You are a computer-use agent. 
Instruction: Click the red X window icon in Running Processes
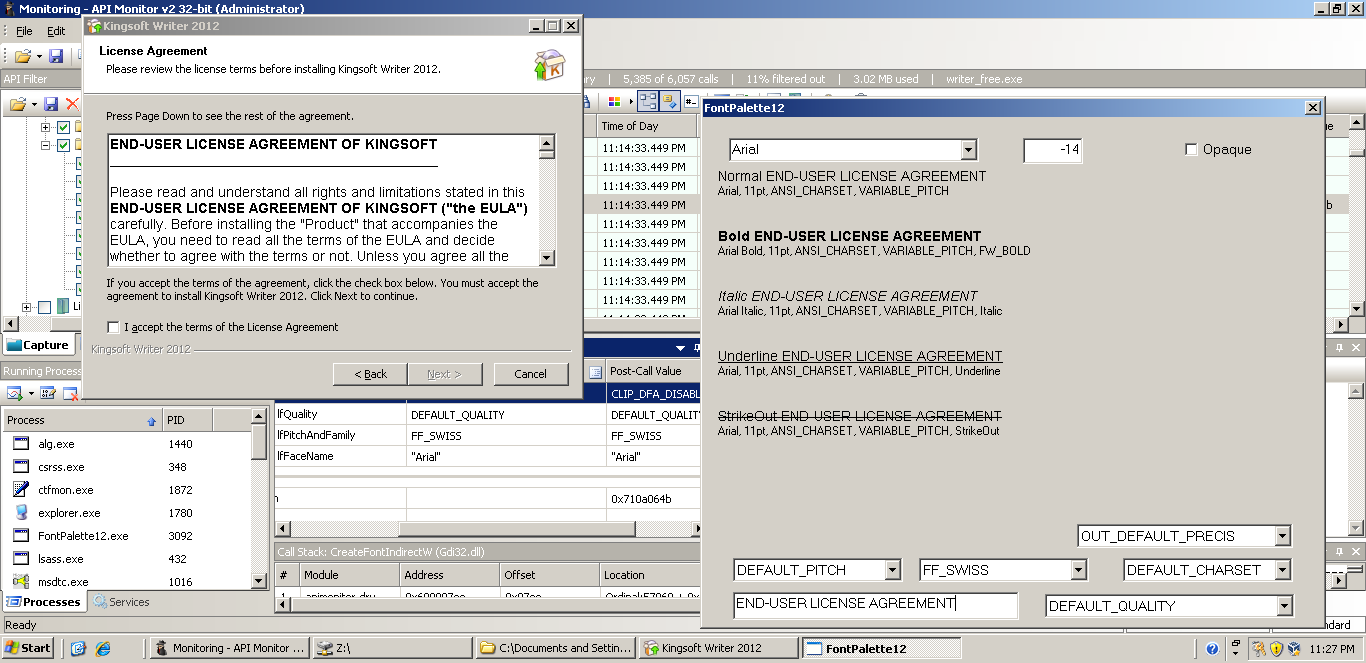click(x=69, y=393)
